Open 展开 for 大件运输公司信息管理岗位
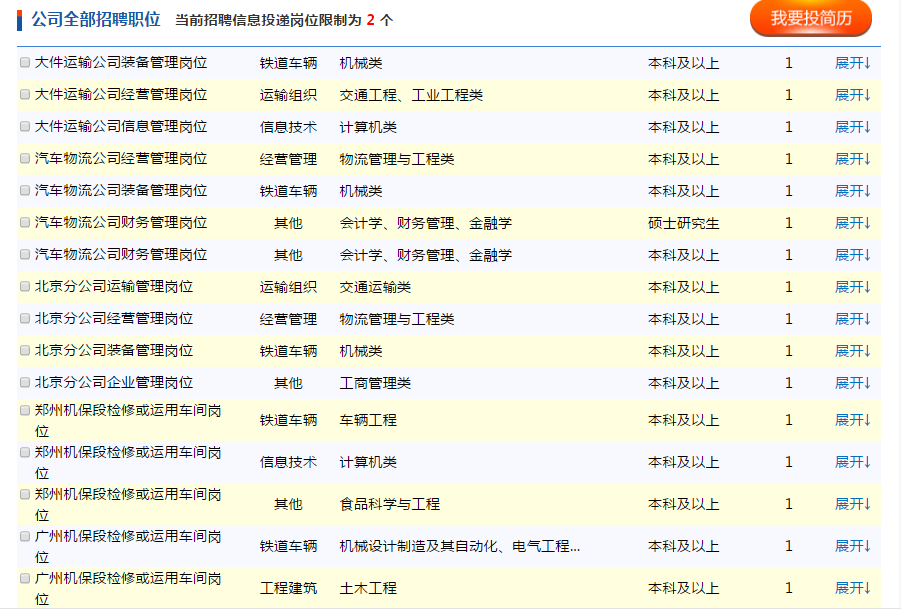Image resolution: width=901 pixels, height=610 pixels. click(853, 127)
